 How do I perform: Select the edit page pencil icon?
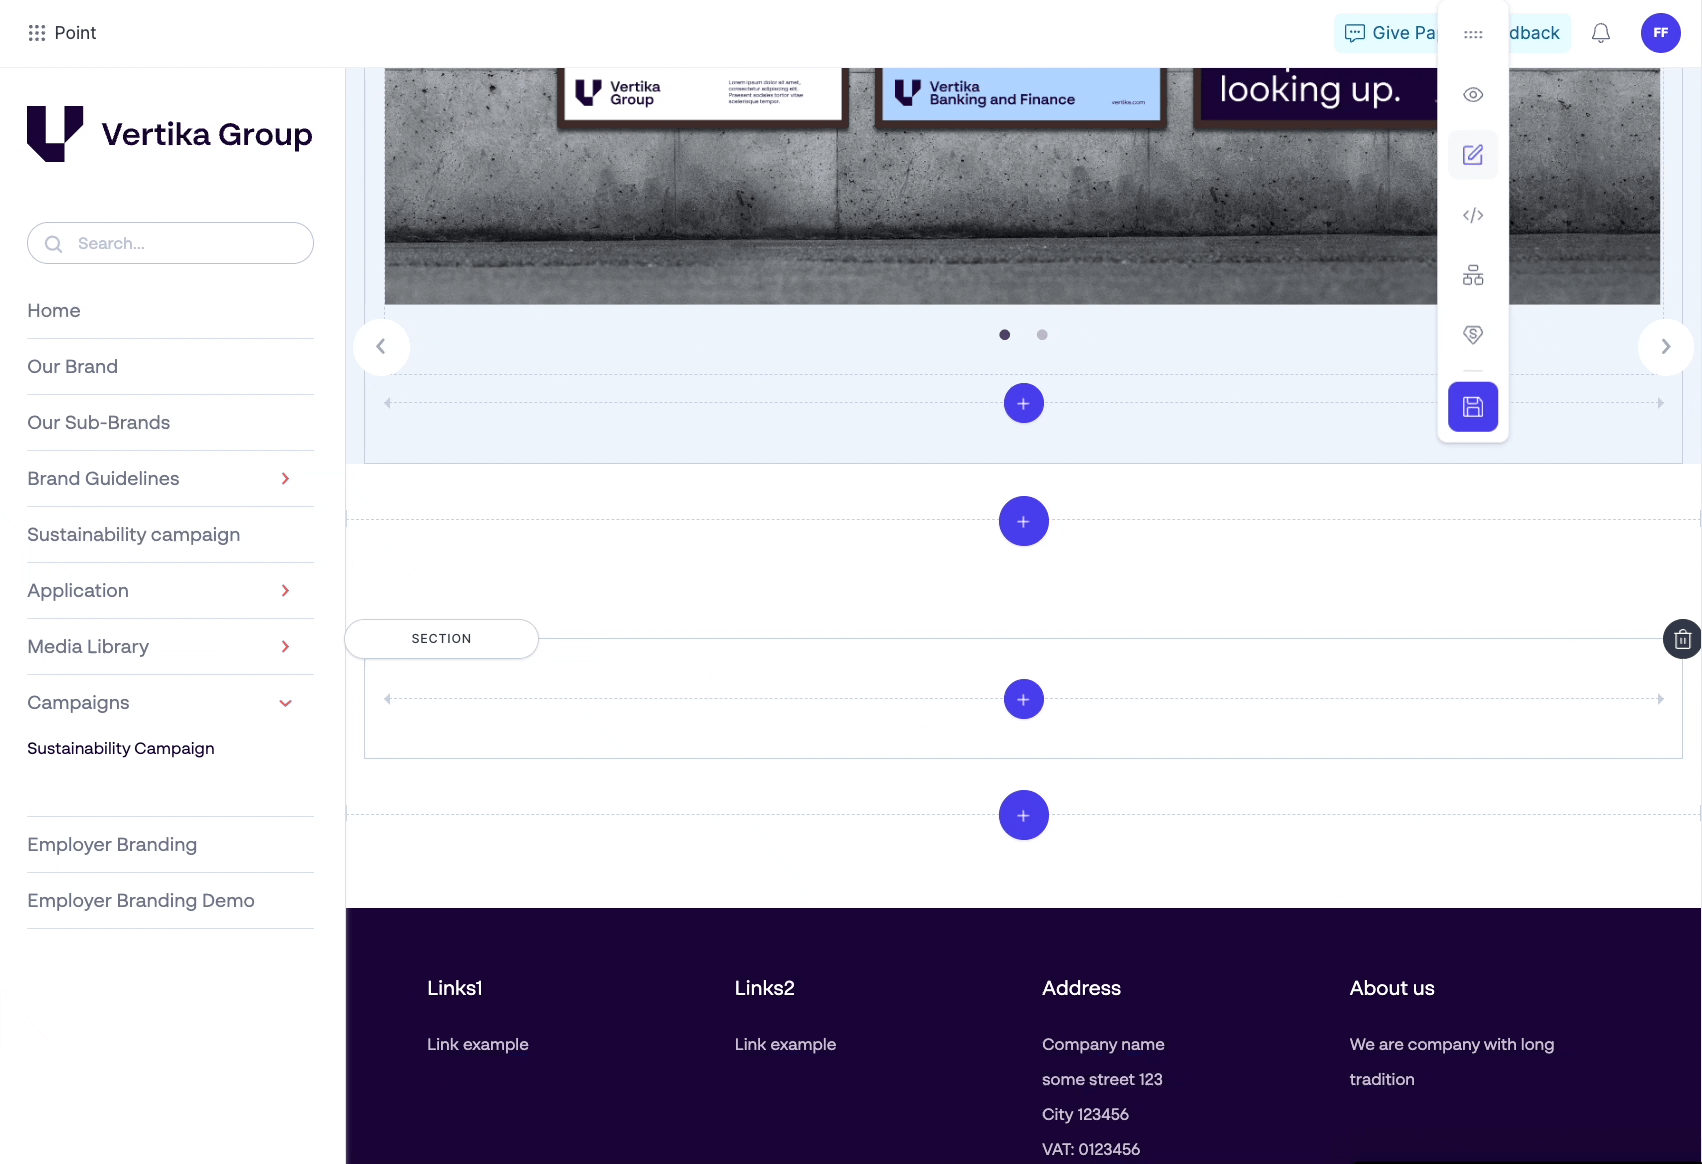[x=1473, y=155]
